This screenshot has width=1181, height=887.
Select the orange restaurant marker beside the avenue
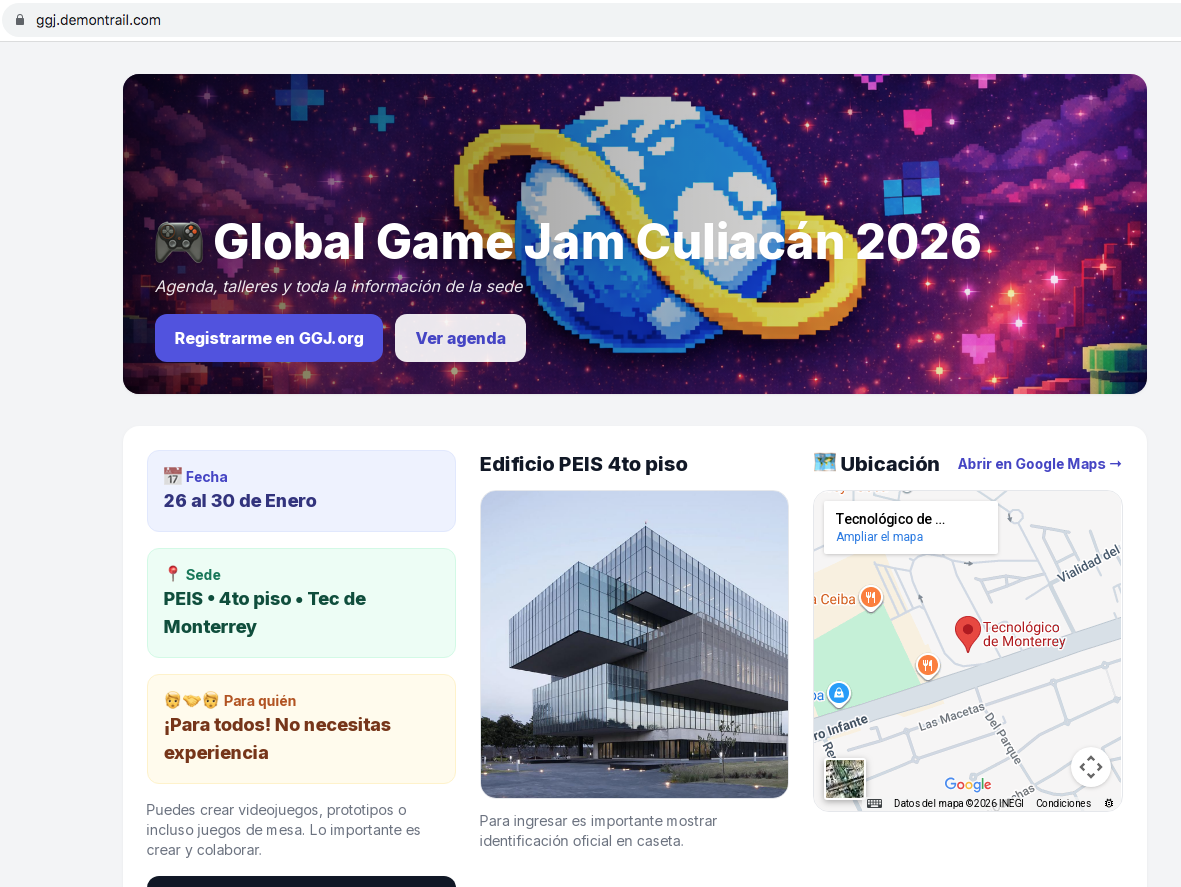[927, 665]
